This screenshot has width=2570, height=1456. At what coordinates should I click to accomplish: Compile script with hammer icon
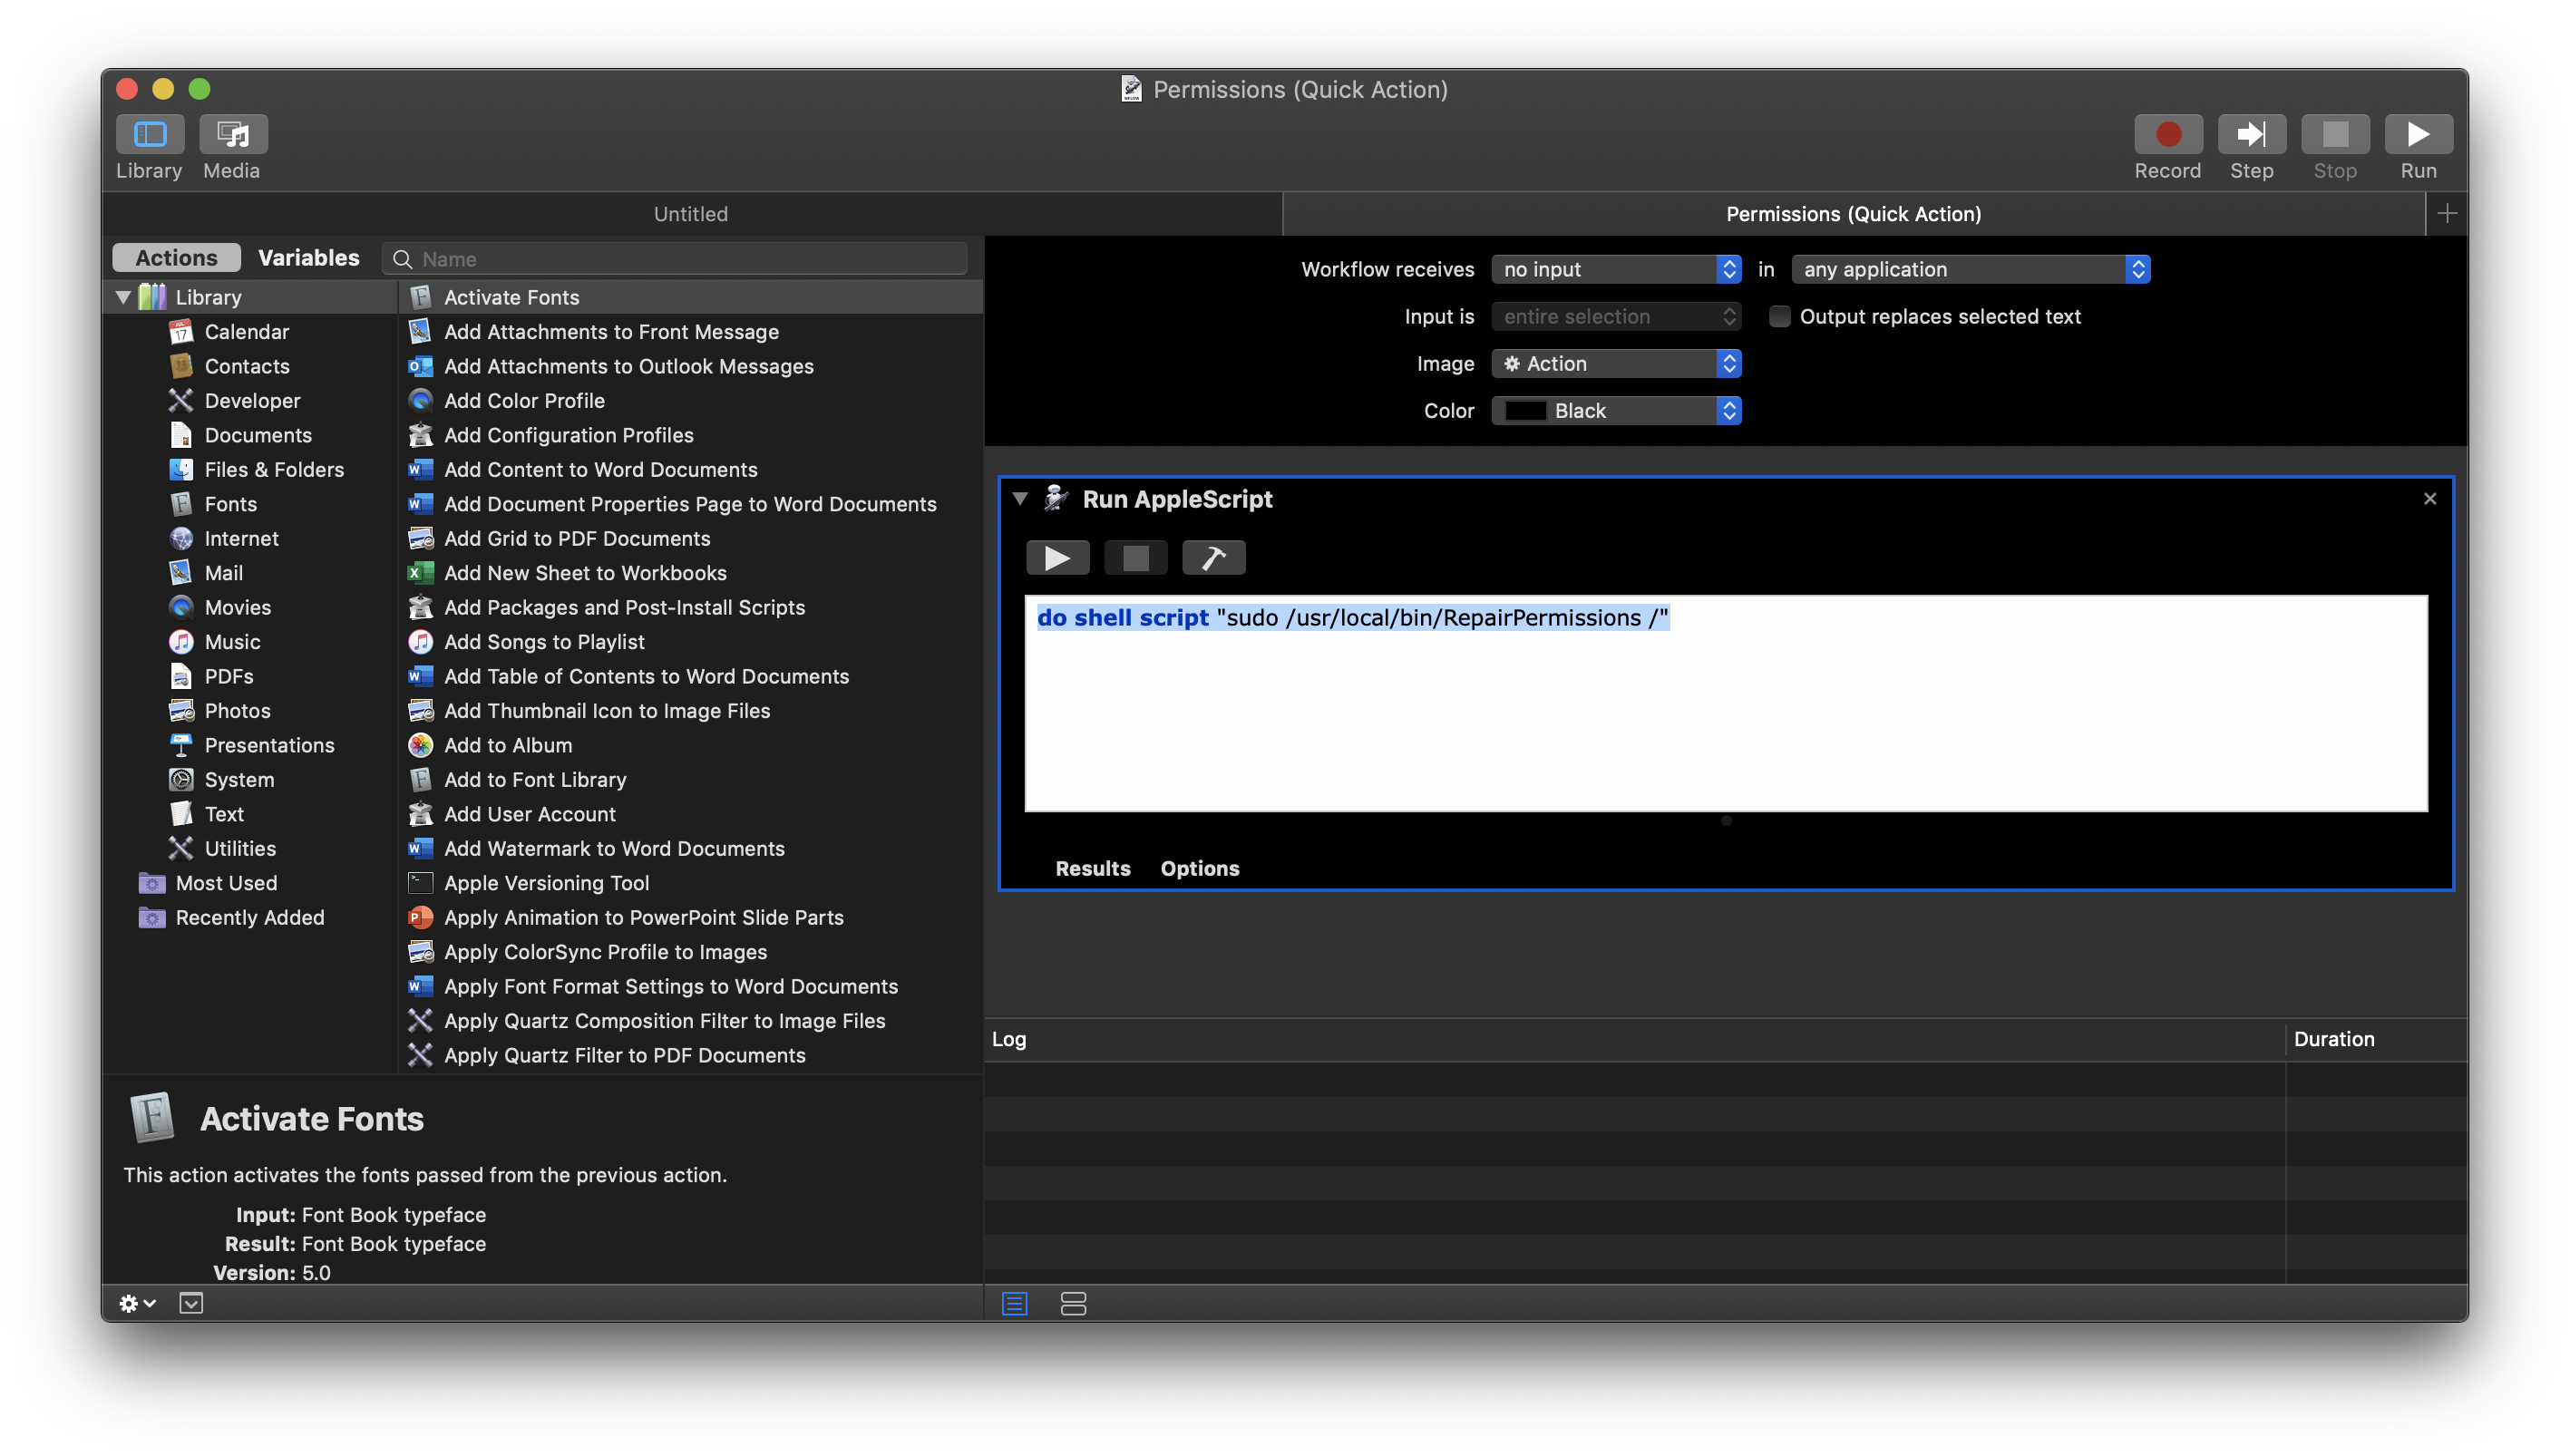[x=1213, y=558]
